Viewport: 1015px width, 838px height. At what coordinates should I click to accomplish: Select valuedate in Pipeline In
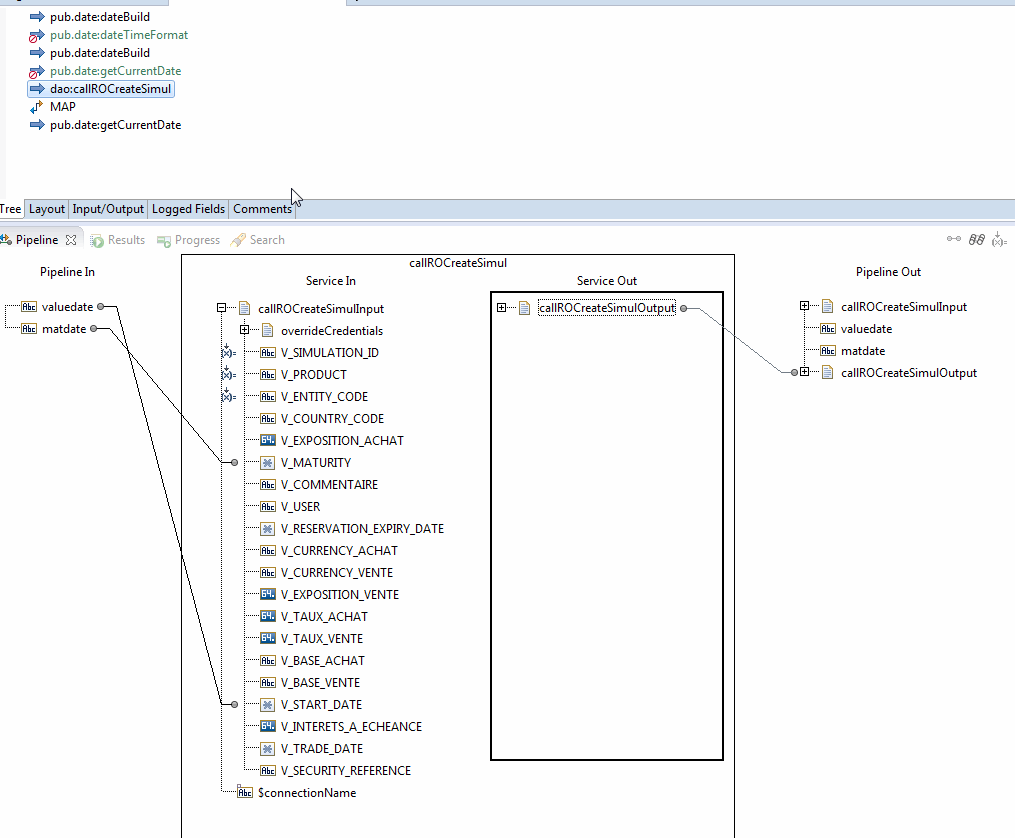(x=67, y=307)
